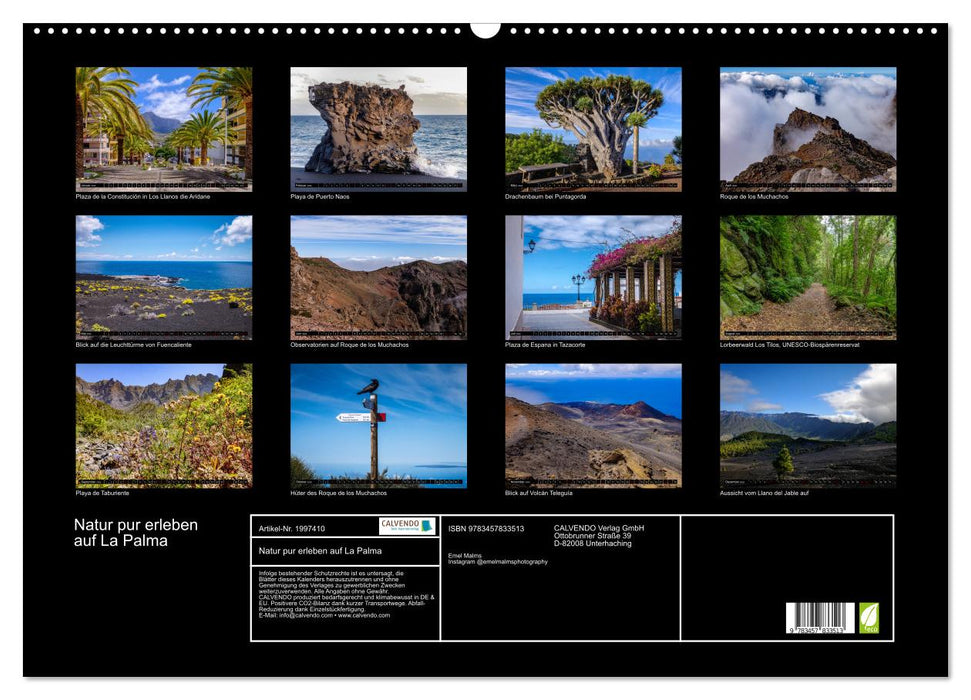The image size is (971, 700).
Task: Select the green eco leaf label
Action: pyautogui.click(x=869, y=620)
